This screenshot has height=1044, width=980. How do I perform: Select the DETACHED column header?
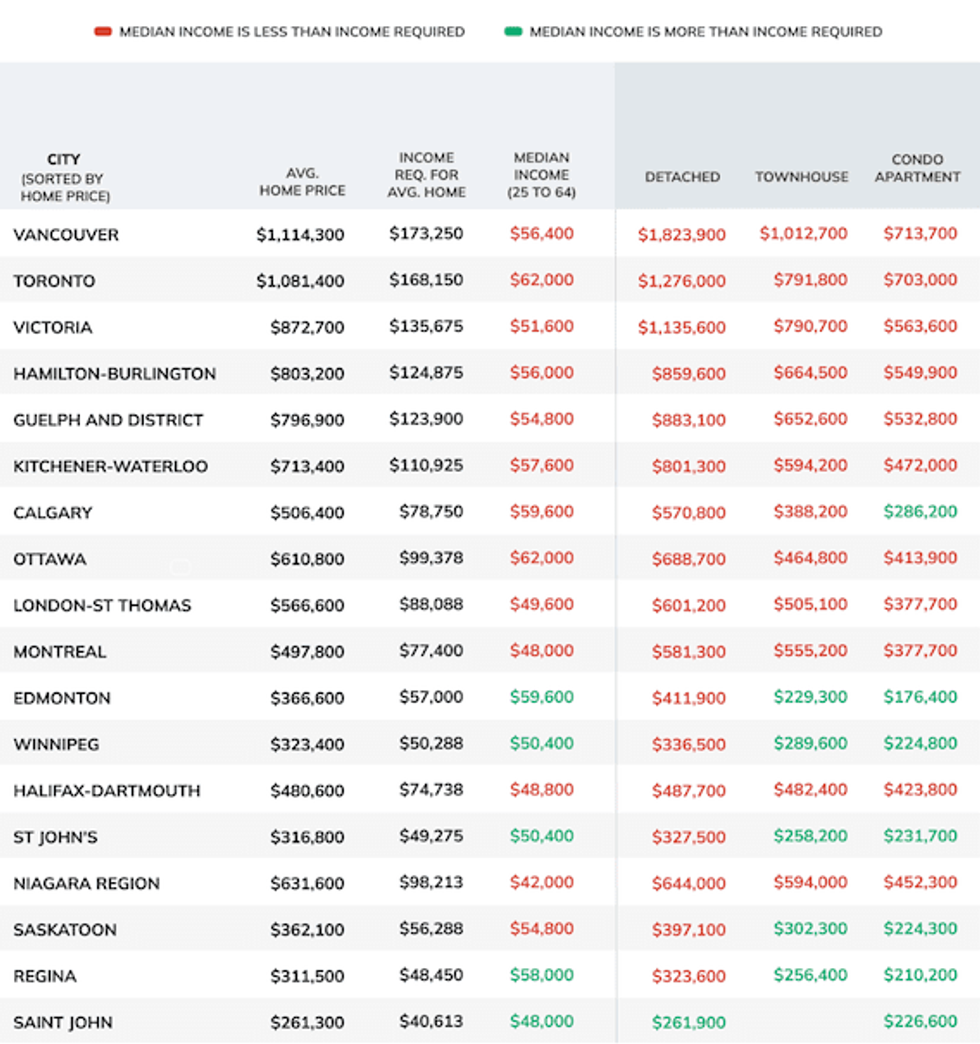tap(682, 176)
